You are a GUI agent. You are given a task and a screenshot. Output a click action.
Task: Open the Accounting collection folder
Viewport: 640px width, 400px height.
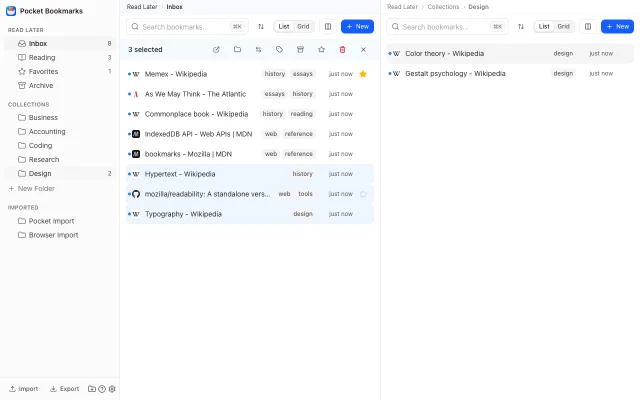pyautogui.click(x=60, y=131)
